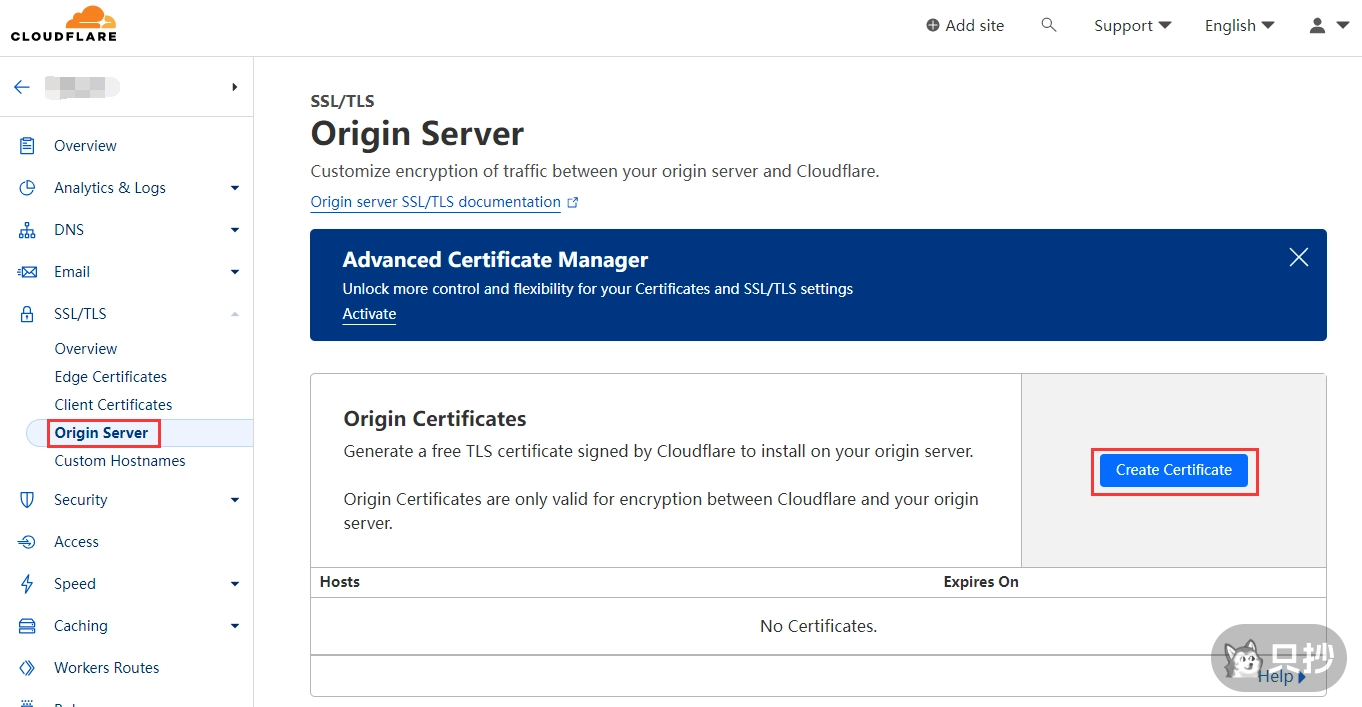Expand the Analytics & Logs section

pos(234,188)
